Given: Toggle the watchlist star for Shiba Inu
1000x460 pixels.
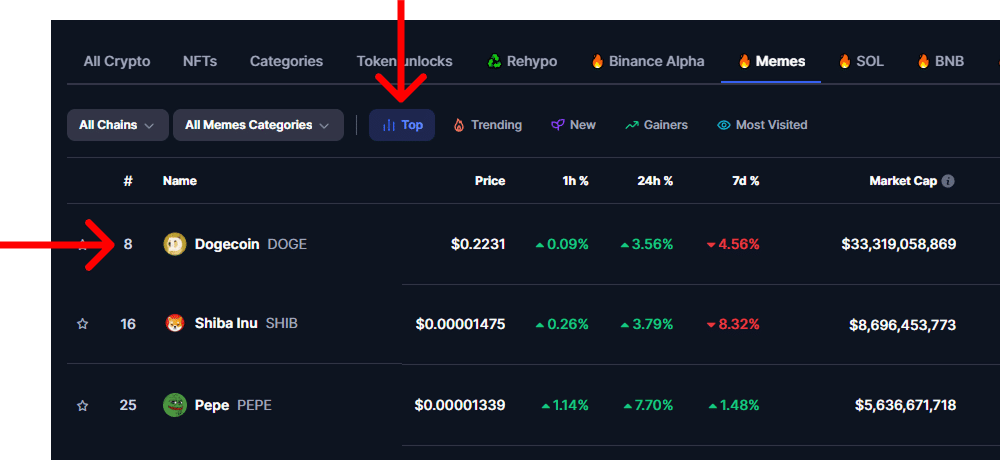Looking at the screenshot, I should [x=82, y=324].
